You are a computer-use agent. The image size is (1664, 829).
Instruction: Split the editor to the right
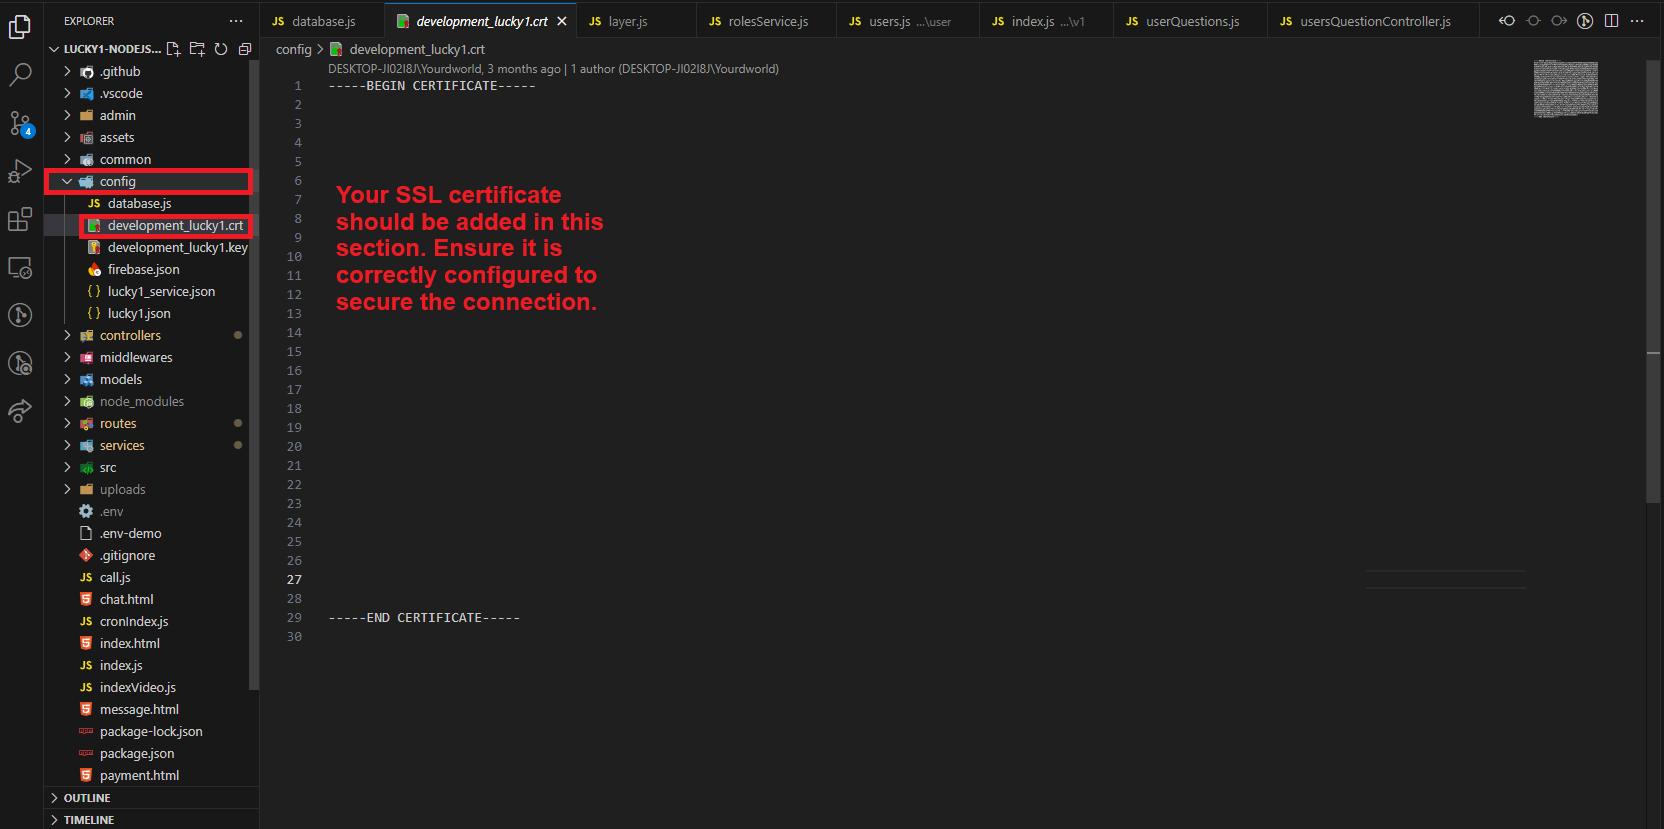(1611, 21)
